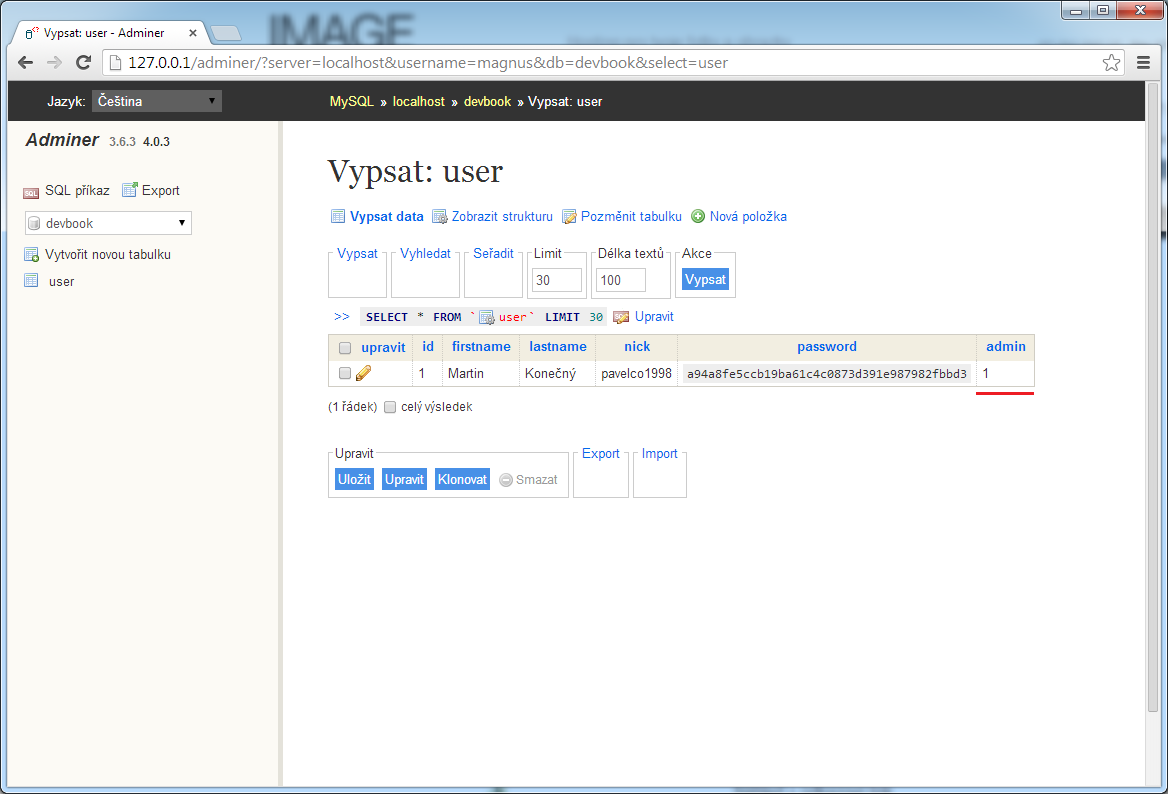Expand the SQL command with the >> arrows

click(341, 316)
